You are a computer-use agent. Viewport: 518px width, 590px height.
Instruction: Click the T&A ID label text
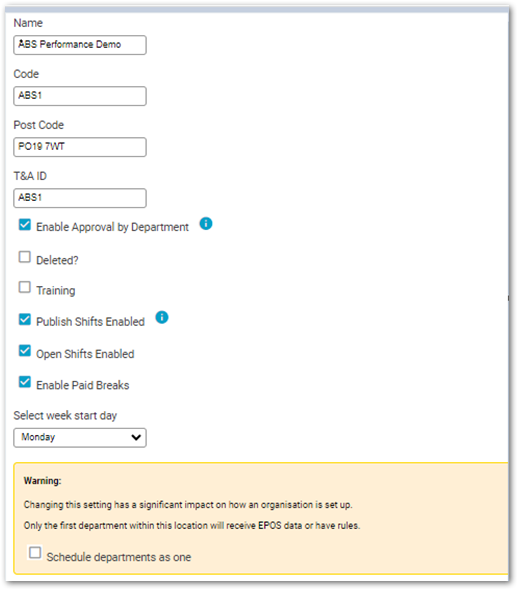point(30,176)
